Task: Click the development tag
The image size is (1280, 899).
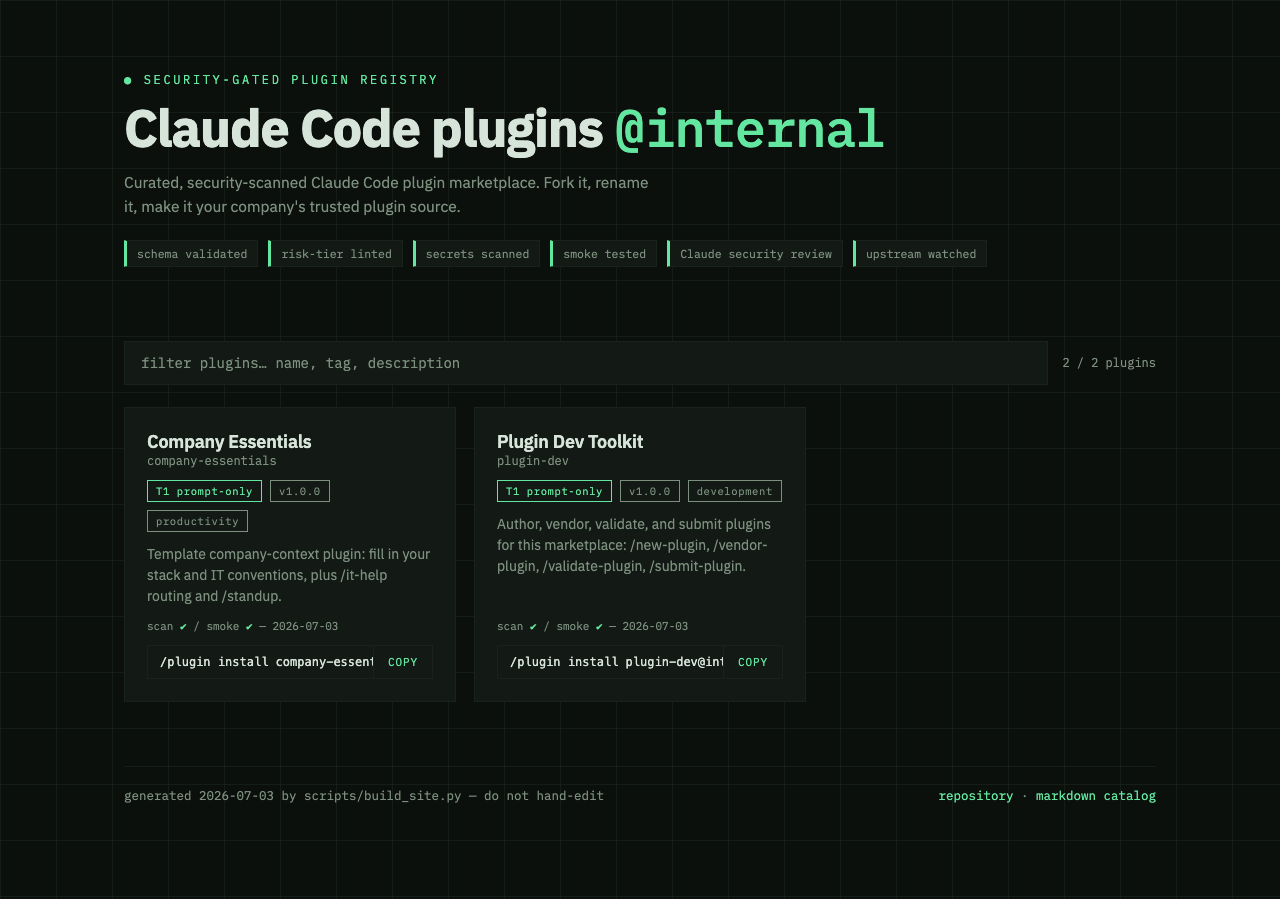Action: [x=735, y=491]
